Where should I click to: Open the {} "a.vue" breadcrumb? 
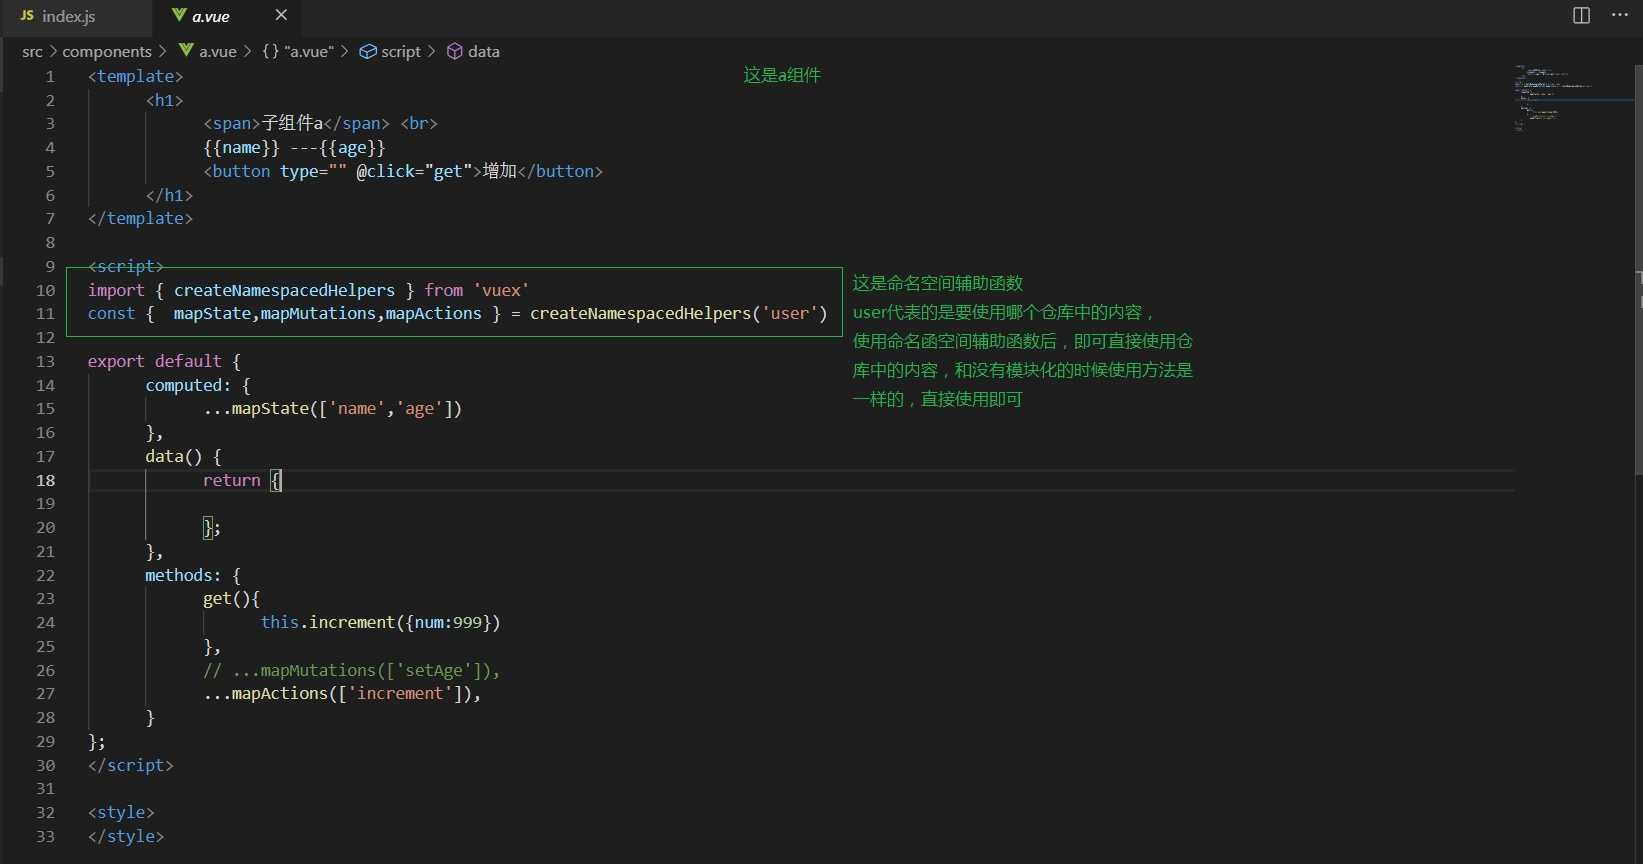click(298, 51)
